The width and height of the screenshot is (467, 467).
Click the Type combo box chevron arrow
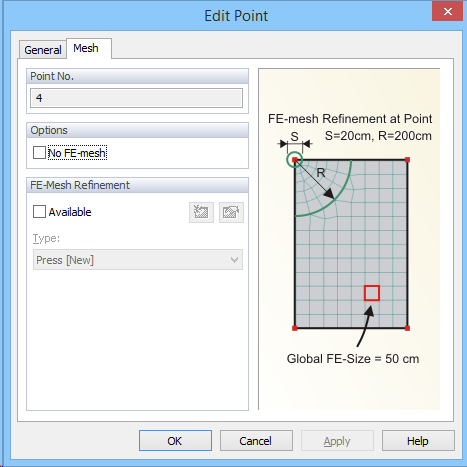coord(234,260)
